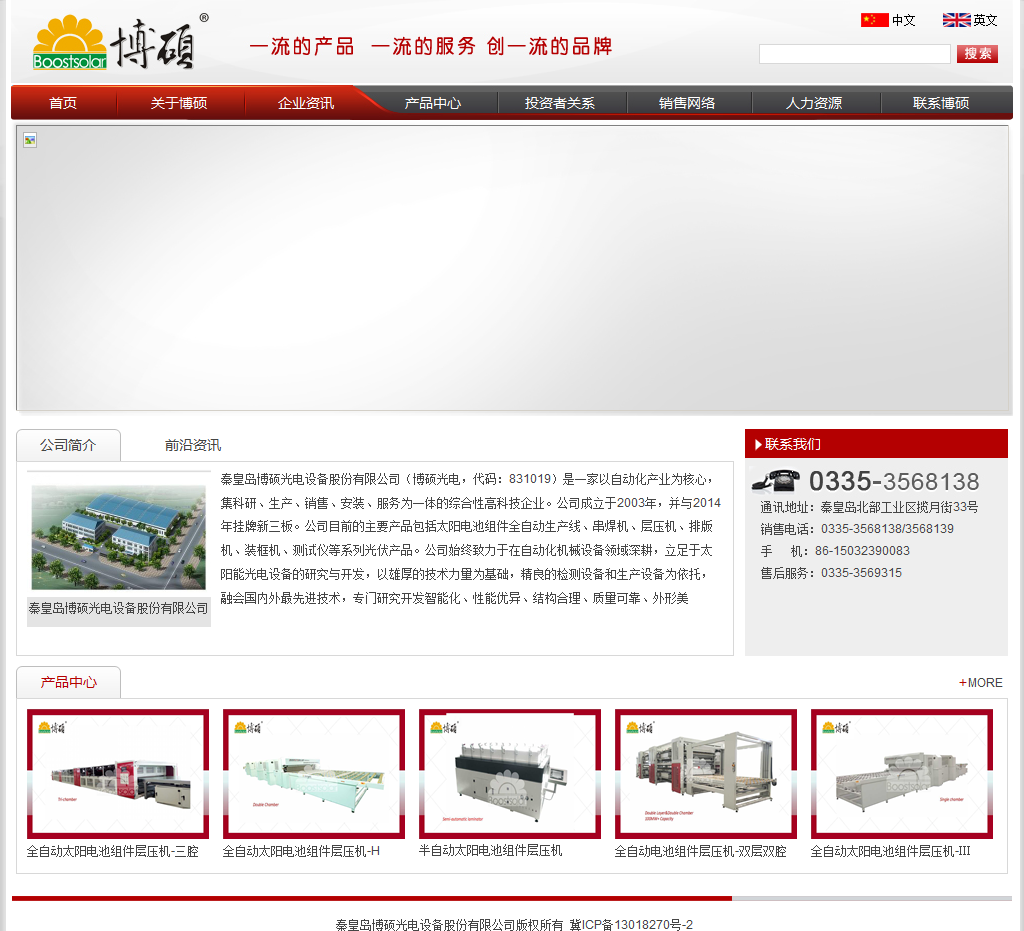Click the company factory aerial image
Image resolution: width=1024 pixels, height=931 pixels.
pyautogui.click(x=119, y=537)
